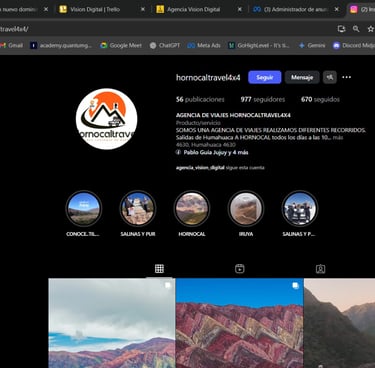Screen dimensions: 375x368
Task: Close the Administrador de anuncios tab
Action: click(x=336, y=9)
